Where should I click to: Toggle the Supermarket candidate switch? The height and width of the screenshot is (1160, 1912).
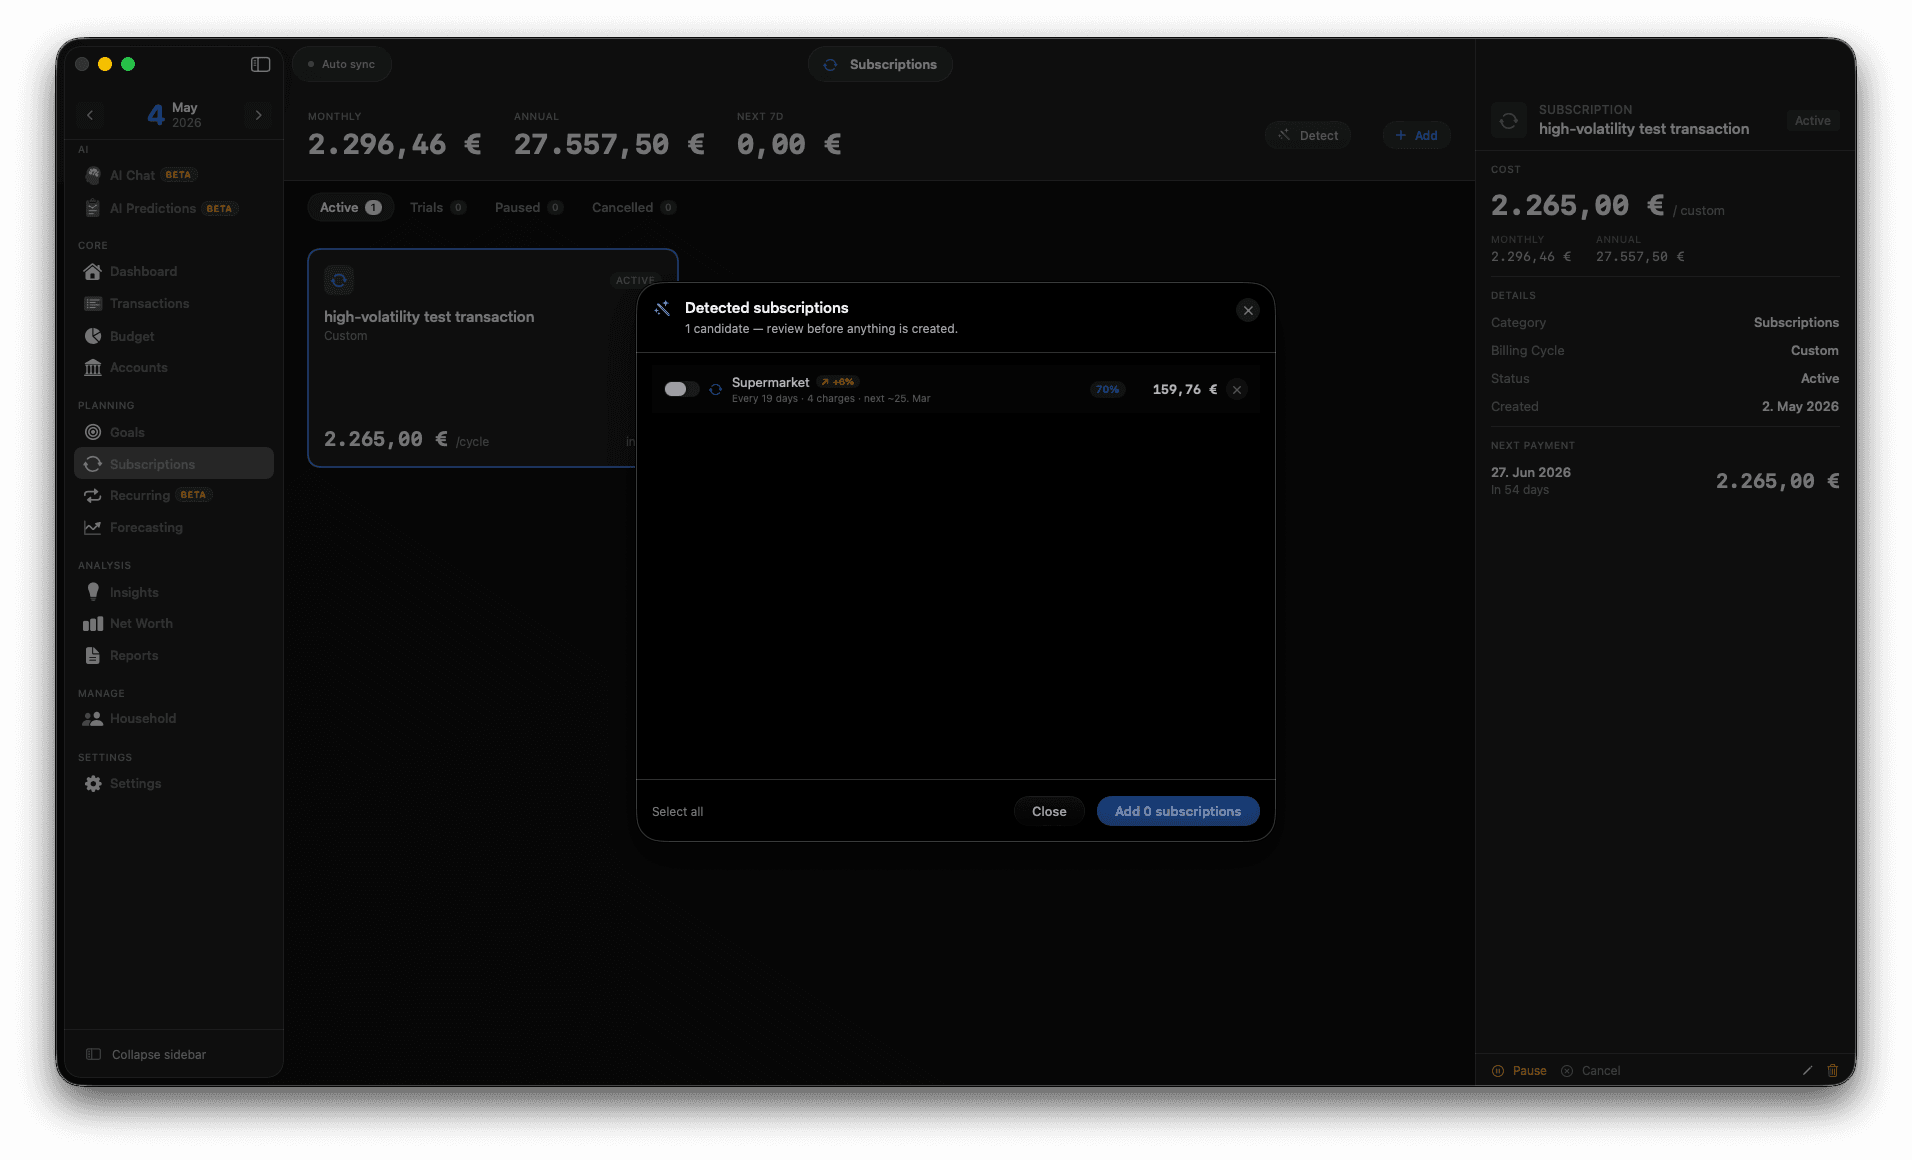pos(681,389)
